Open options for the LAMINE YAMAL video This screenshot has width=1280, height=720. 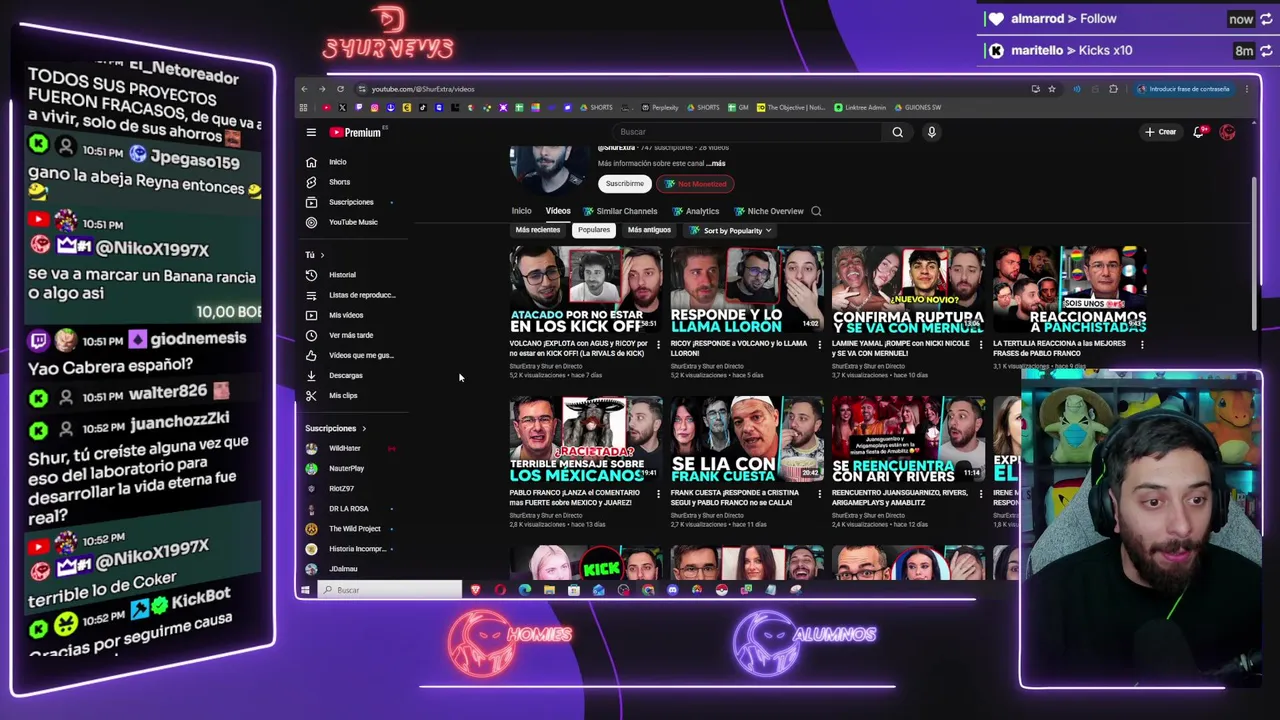[x=981, y=345]
